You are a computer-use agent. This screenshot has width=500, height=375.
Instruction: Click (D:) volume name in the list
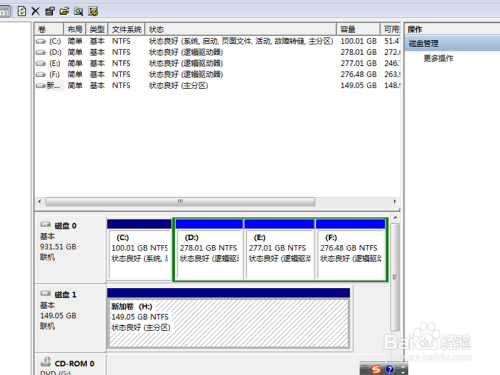tap(55, 52)
